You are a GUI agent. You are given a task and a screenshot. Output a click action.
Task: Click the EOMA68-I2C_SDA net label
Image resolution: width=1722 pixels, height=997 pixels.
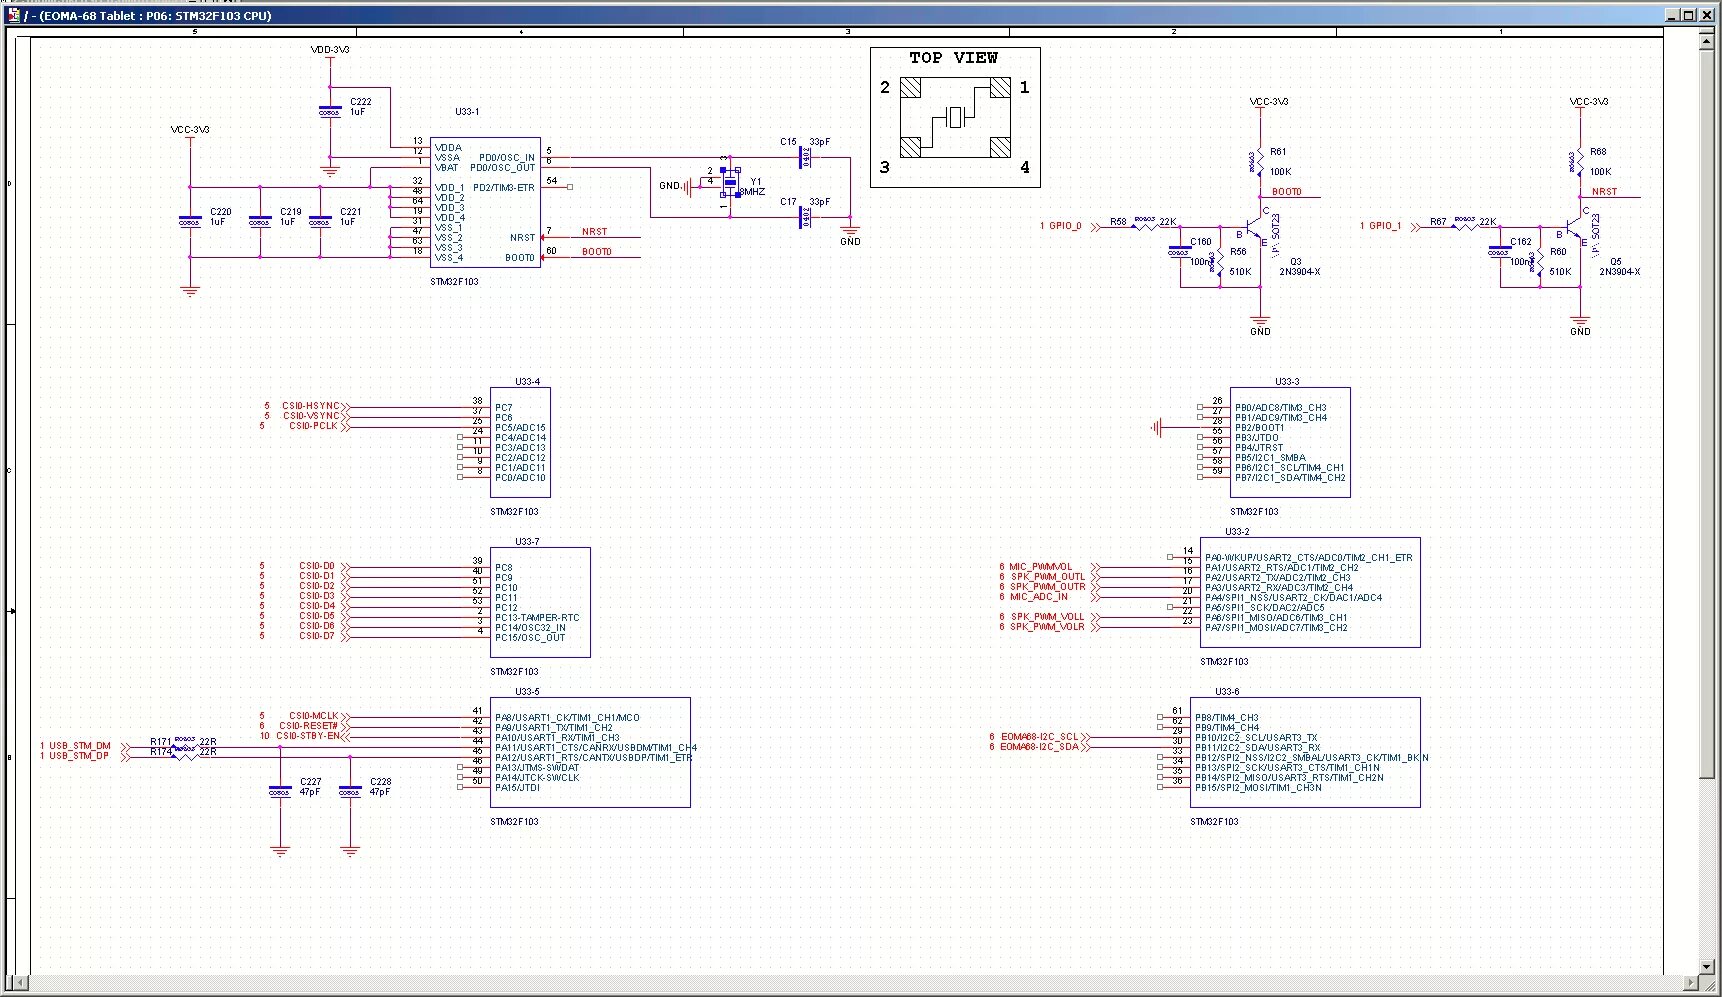tap(1040, 747)
